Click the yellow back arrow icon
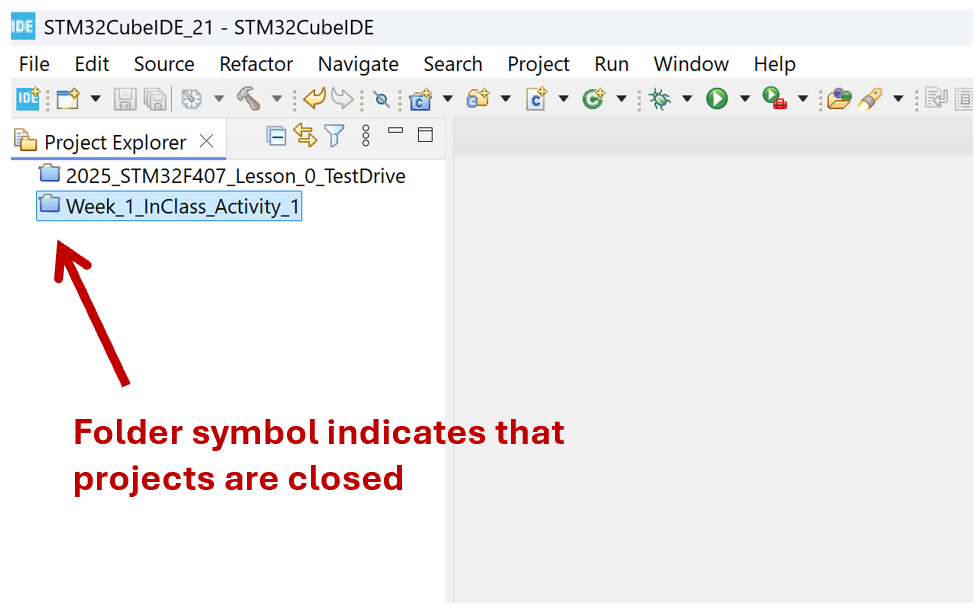Screen dimensions: 978x613 pos(314,99)
